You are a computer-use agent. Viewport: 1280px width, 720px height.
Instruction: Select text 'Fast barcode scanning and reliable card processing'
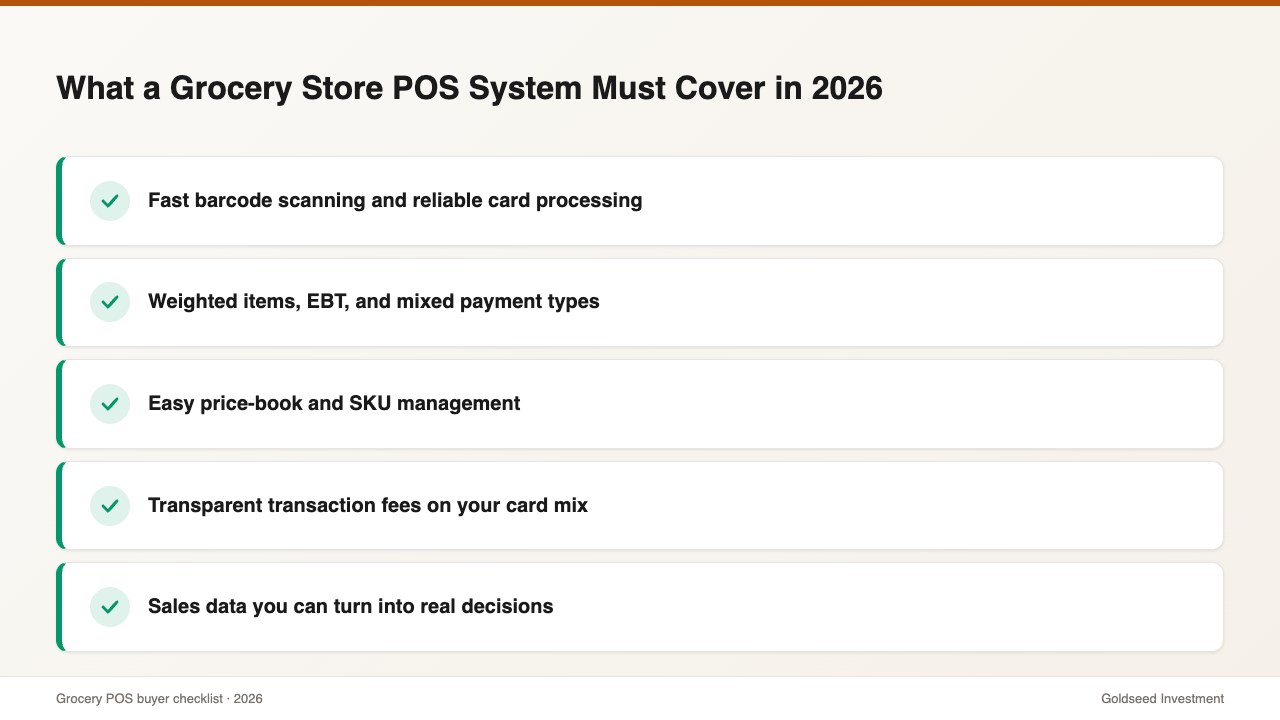(395, 200)
